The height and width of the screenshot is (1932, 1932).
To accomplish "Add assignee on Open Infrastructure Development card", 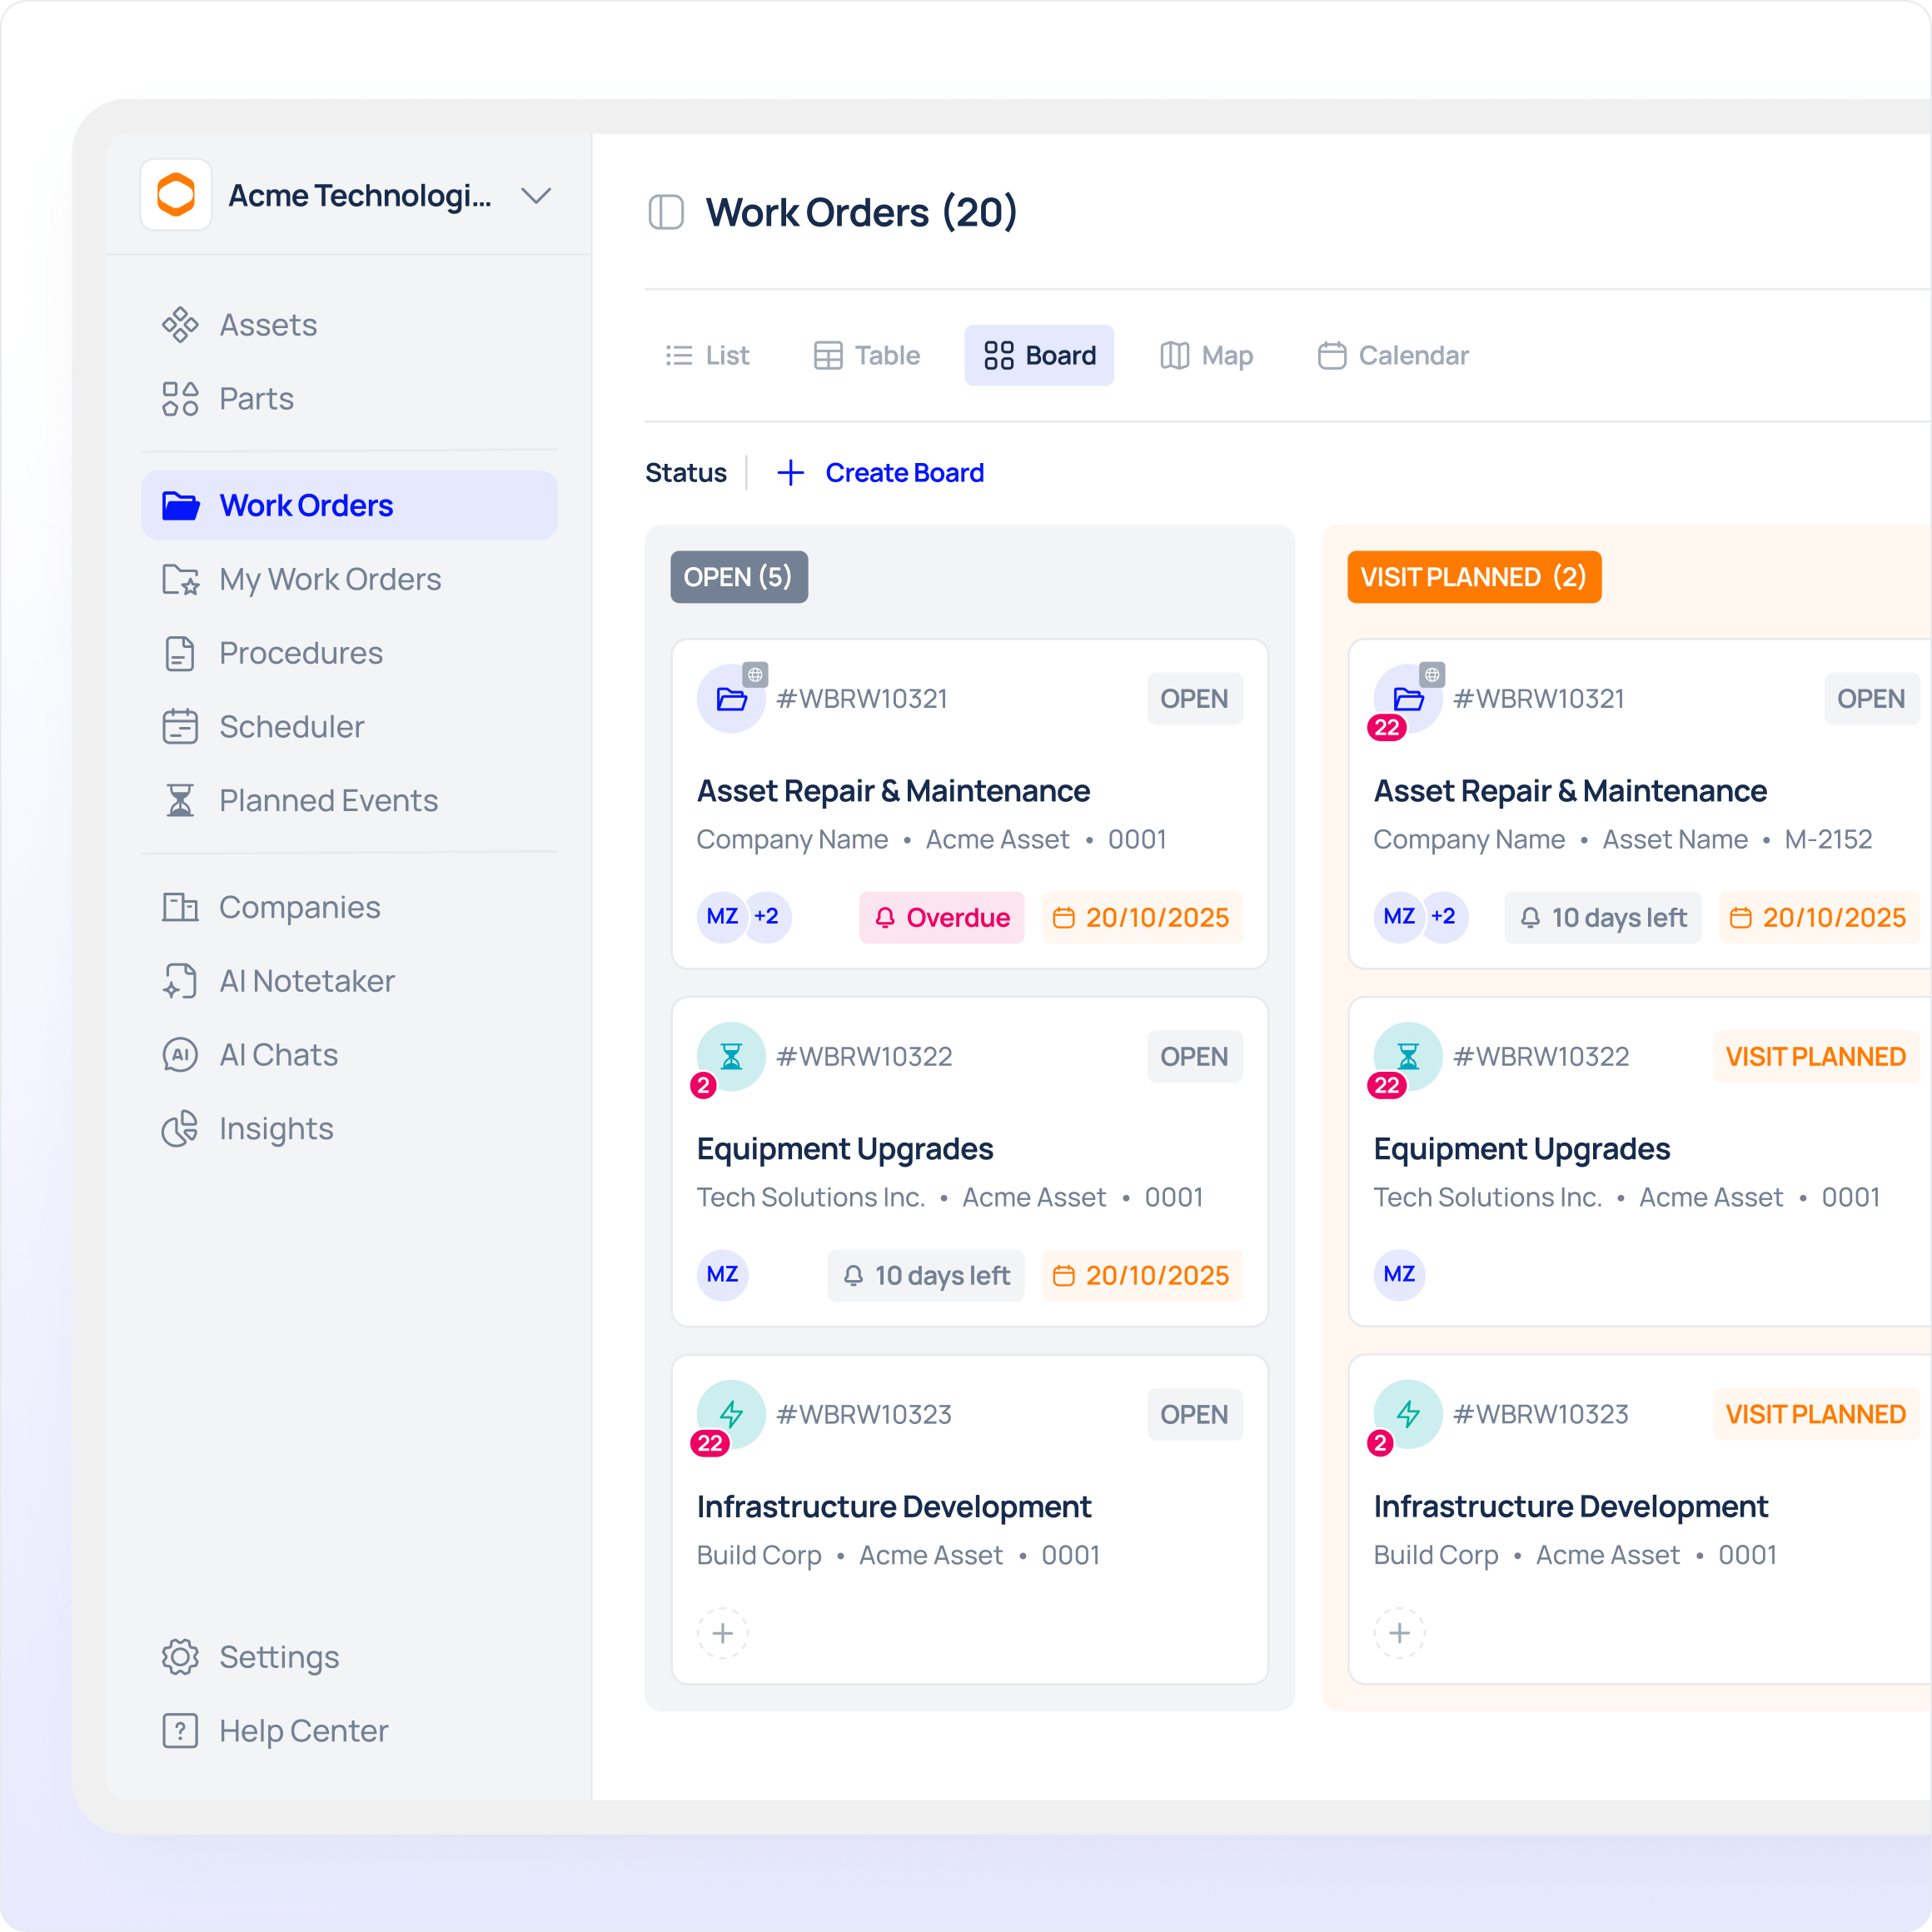I will pyautogui.click(x=723, y=1633).
